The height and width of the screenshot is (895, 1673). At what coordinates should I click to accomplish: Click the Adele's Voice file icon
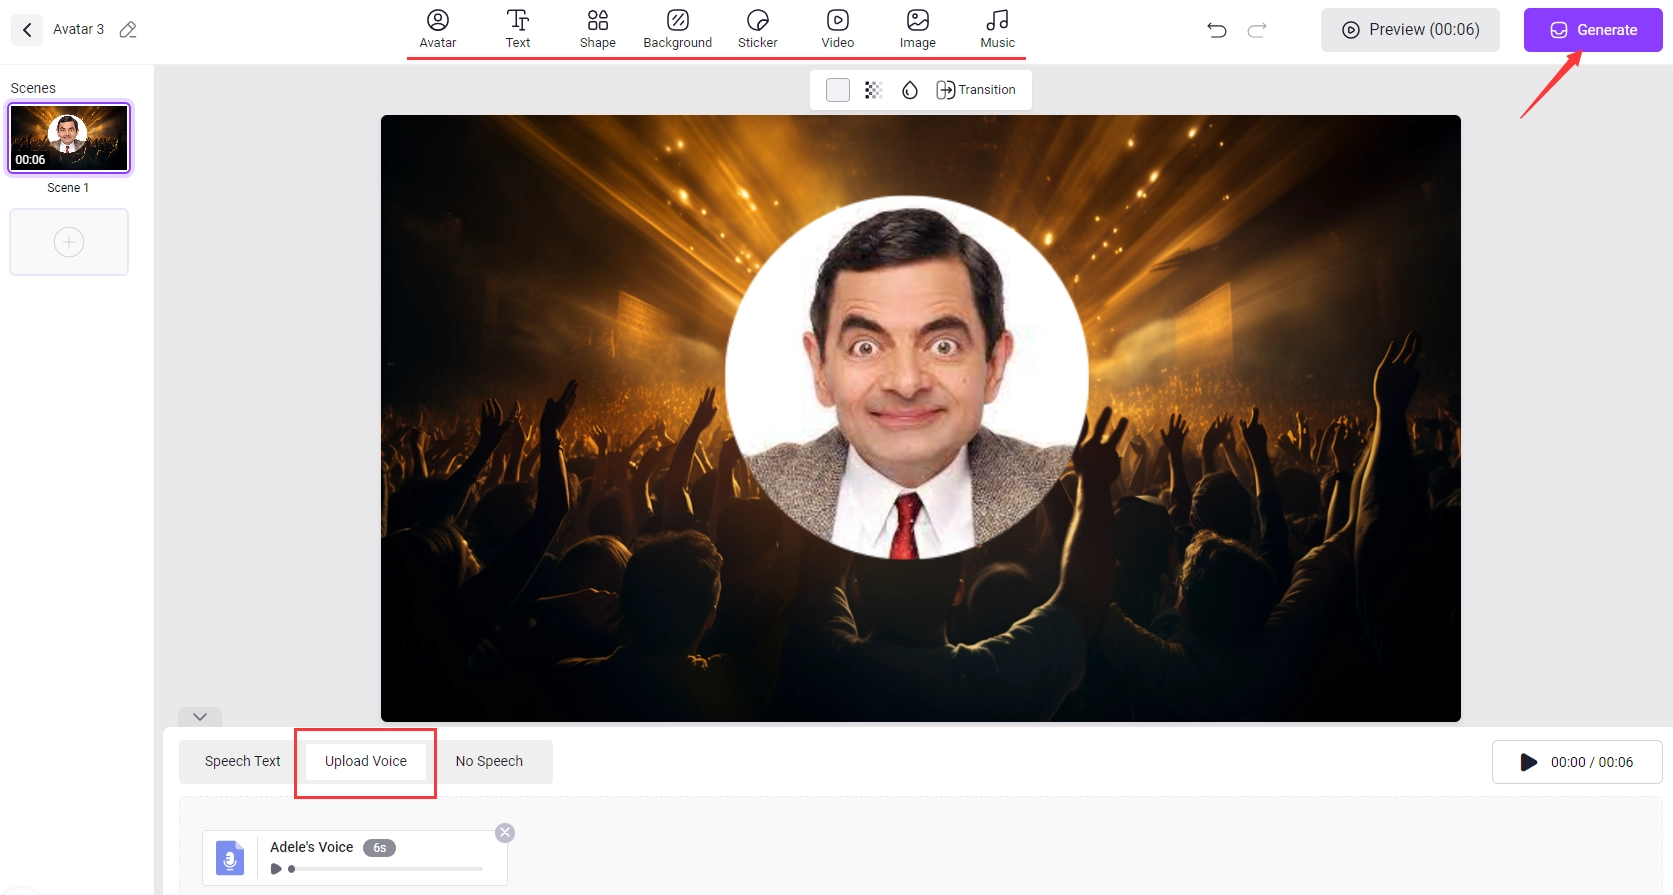tap(230, 858)
